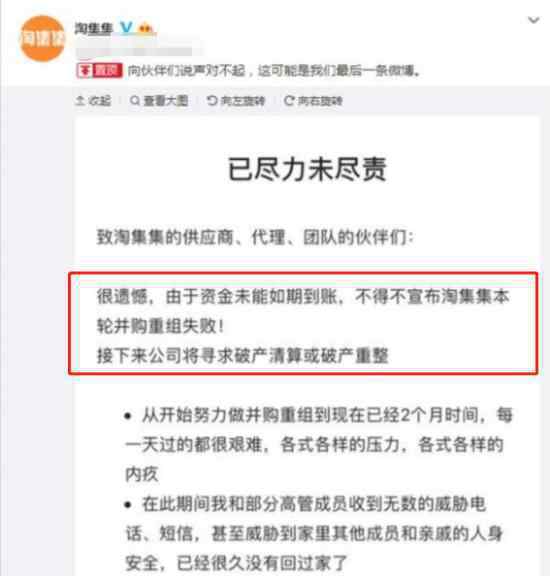Click the 置顶 pinned label
The height and width of the screenshot is (576, 550).
[107, 70]
